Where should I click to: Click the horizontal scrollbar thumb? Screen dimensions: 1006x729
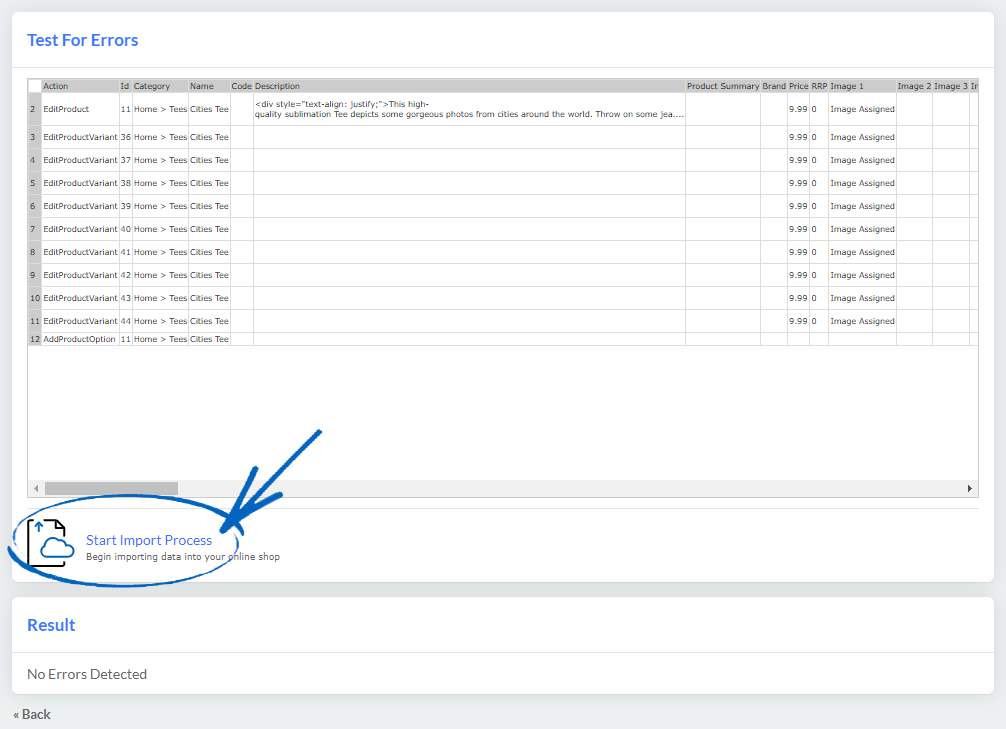(x=110, y=488)
